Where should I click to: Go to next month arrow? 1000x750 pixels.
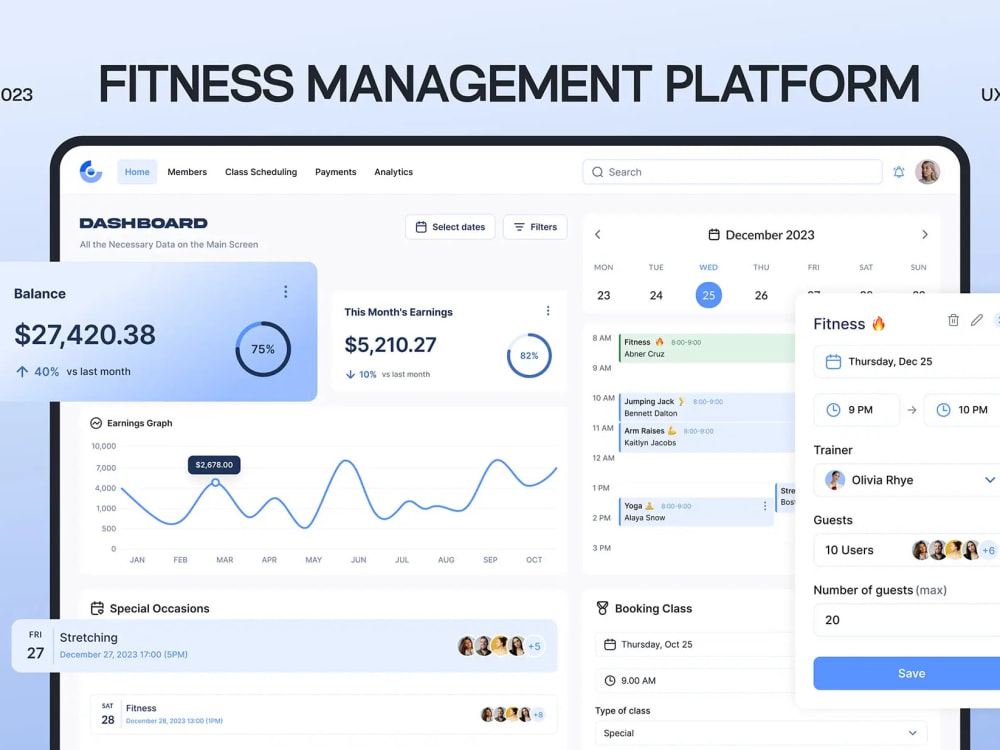[925, 235]
